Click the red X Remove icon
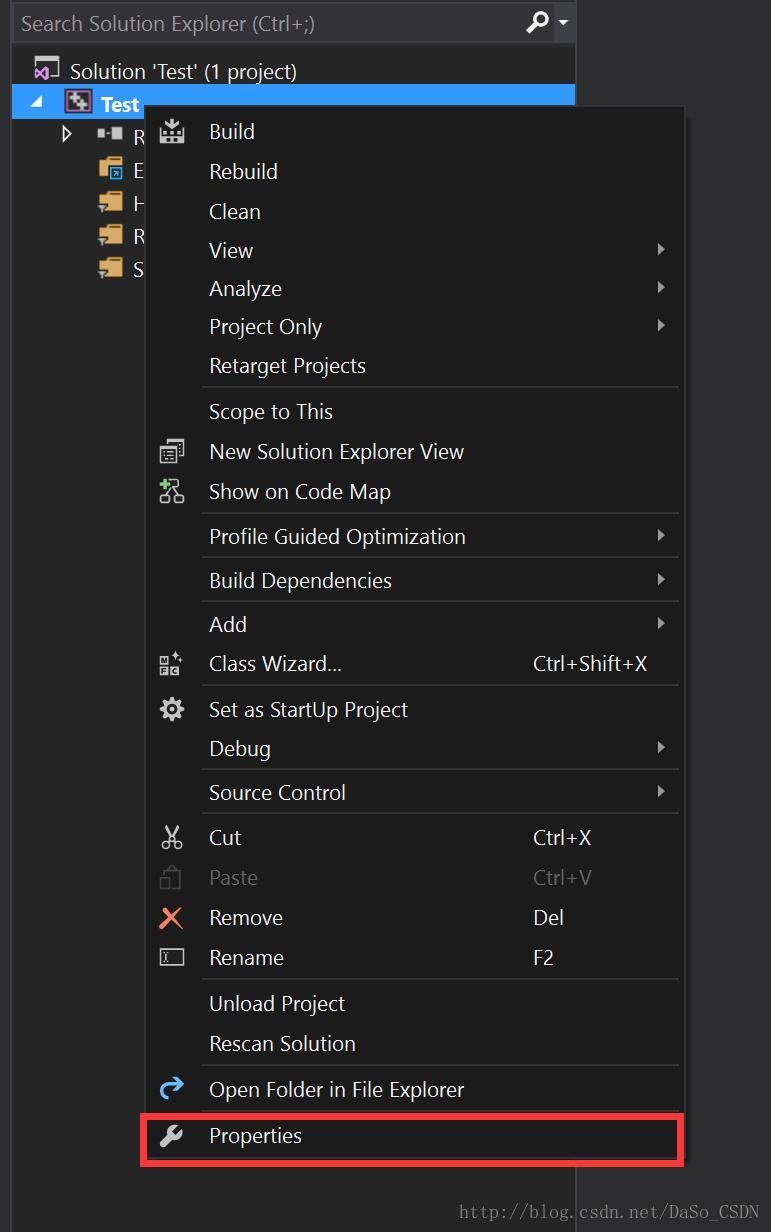Screen dimensions: 771x1232 point(172,918)
